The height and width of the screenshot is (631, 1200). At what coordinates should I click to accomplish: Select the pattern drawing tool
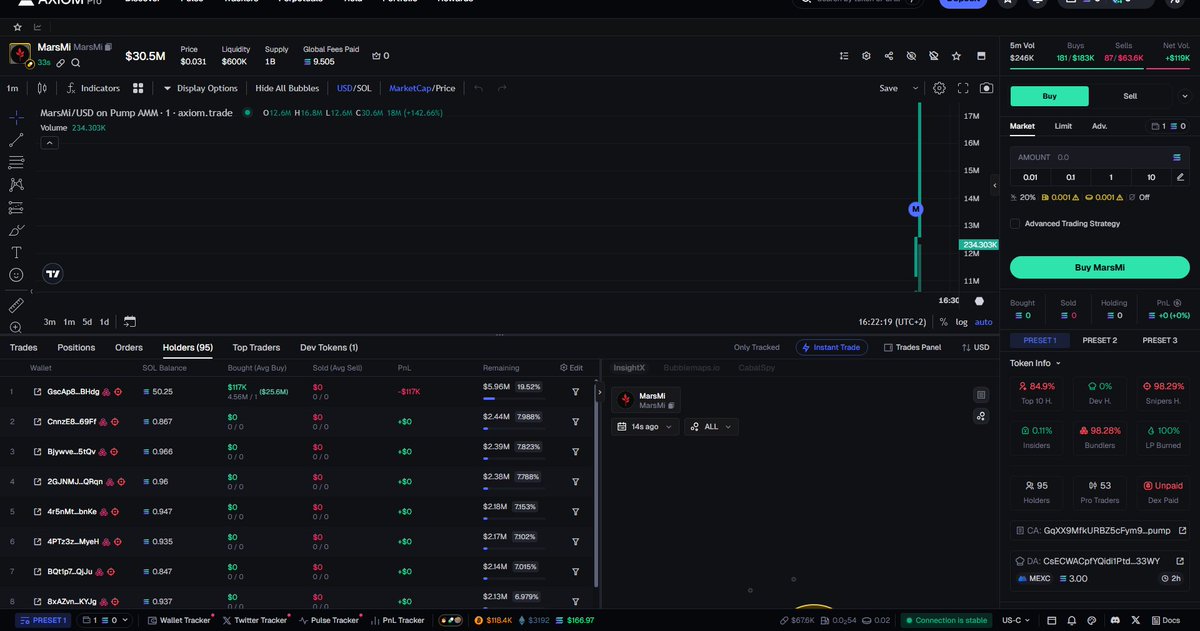pyautogui.click(x=16, y=185)
